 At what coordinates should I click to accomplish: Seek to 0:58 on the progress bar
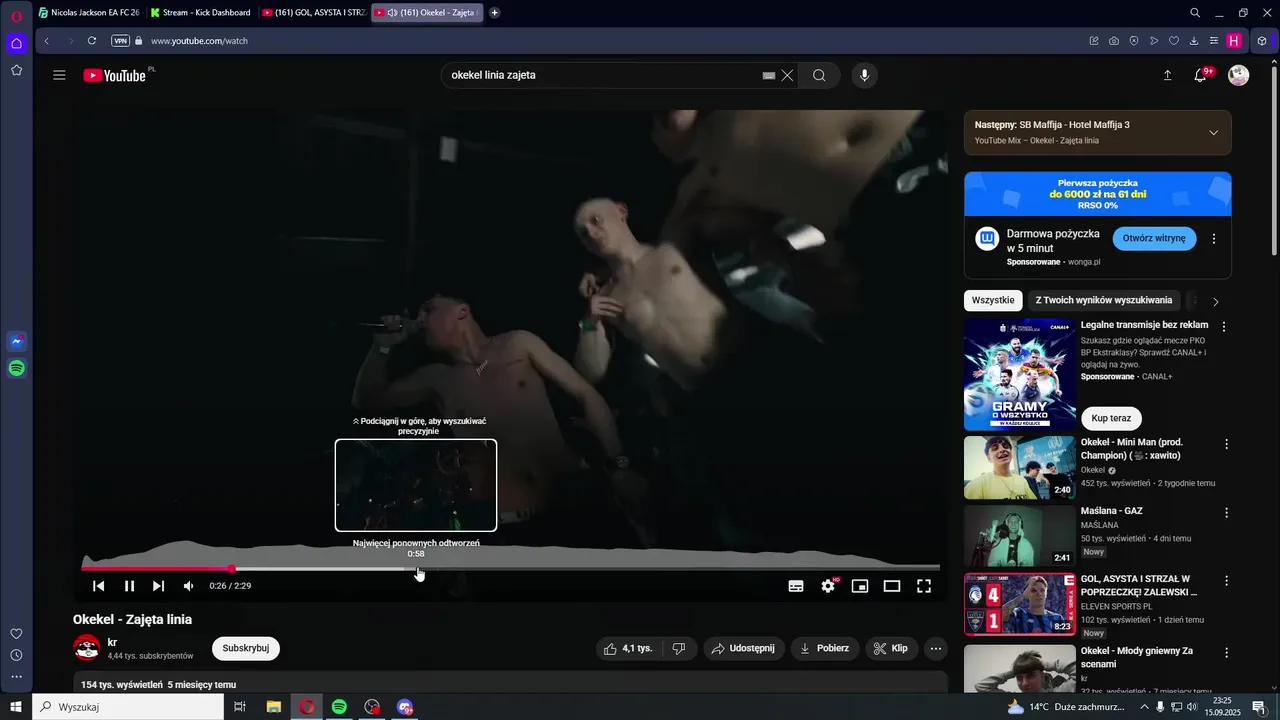point(416,568)
